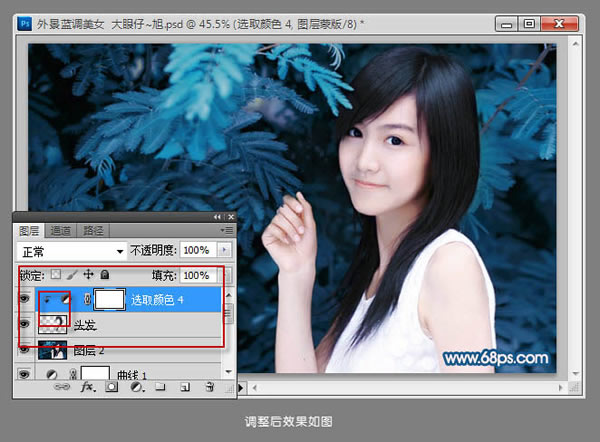Viewport: 600px width, 442px height.
Task: Open the blend mode 正常 dropdown
Action: coord(72,250)
